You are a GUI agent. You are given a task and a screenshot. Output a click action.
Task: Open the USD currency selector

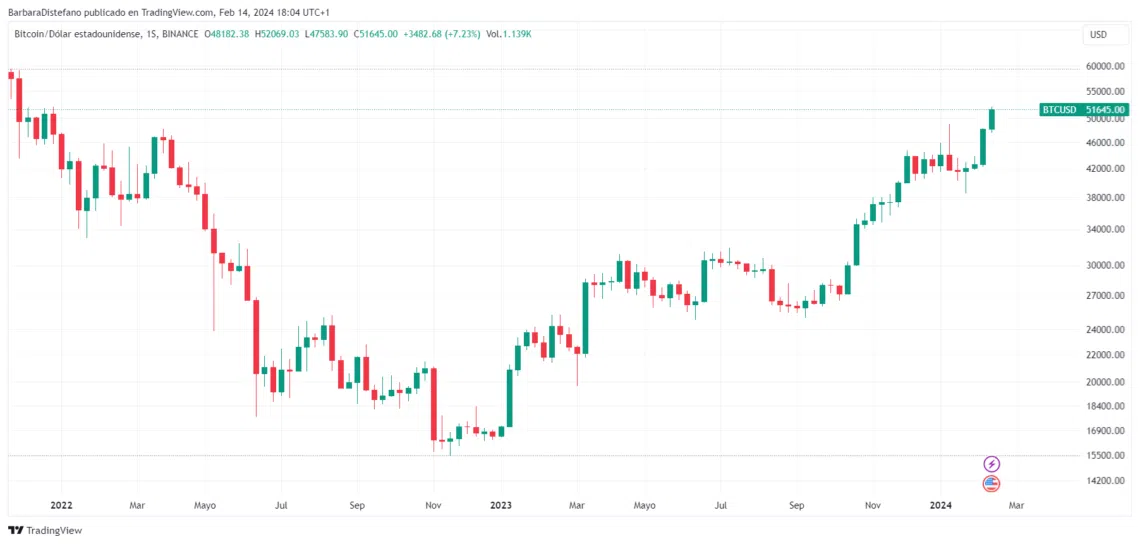[x=1098, y=34]
